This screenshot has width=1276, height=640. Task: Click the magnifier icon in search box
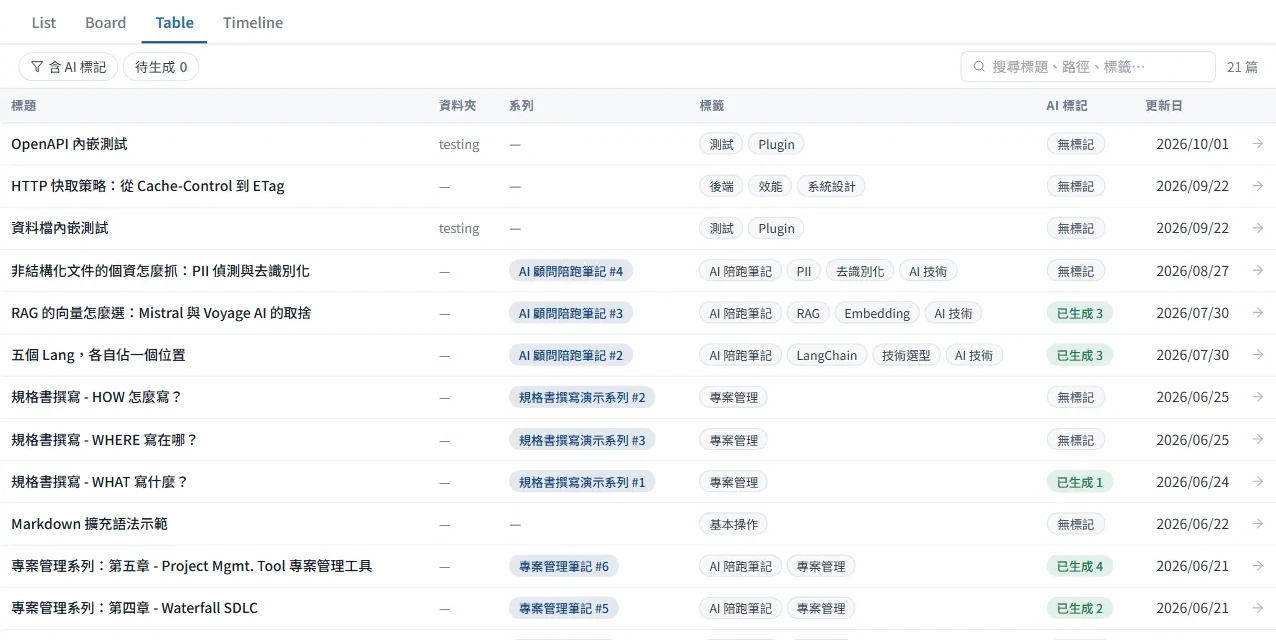979,67
